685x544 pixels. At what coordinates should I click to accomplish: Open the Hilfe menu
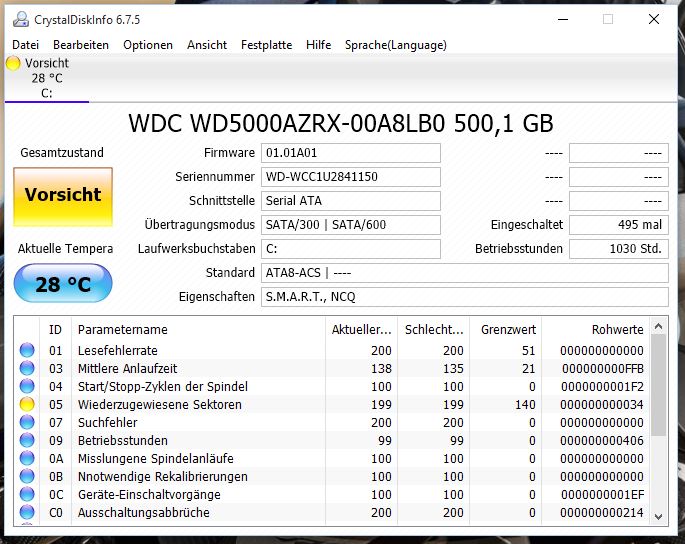[318, 45]
